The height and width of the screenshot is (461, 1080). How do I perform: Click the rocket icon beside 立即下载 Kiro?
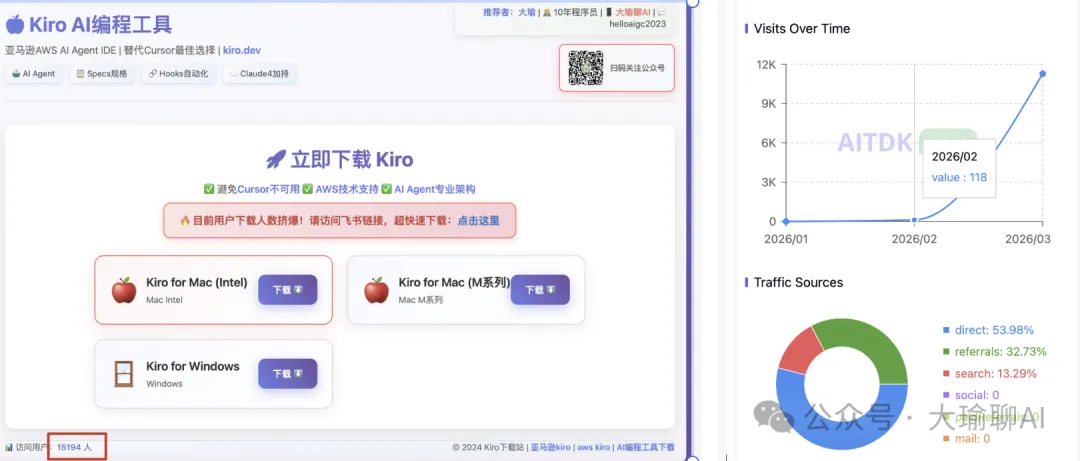point(276,160)
